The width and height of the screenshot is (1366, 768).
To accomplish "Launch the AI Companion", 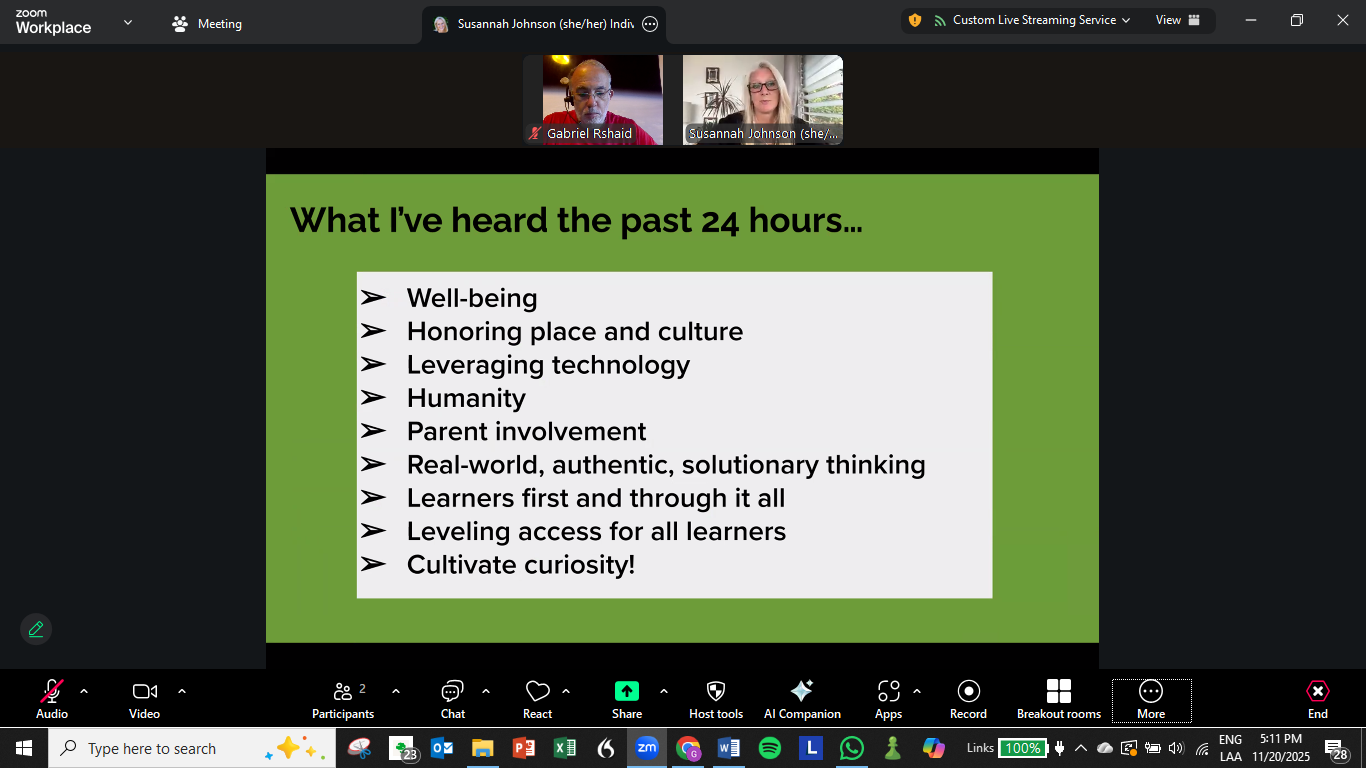I will tap(802, 698).
